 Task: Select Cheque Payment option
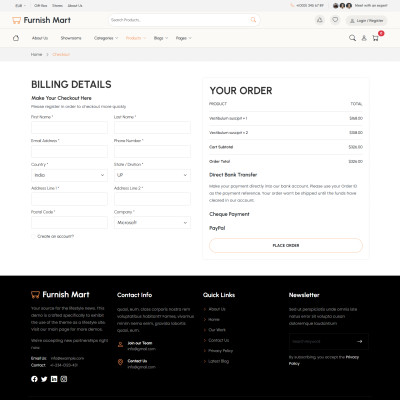[x=229, y=214]
